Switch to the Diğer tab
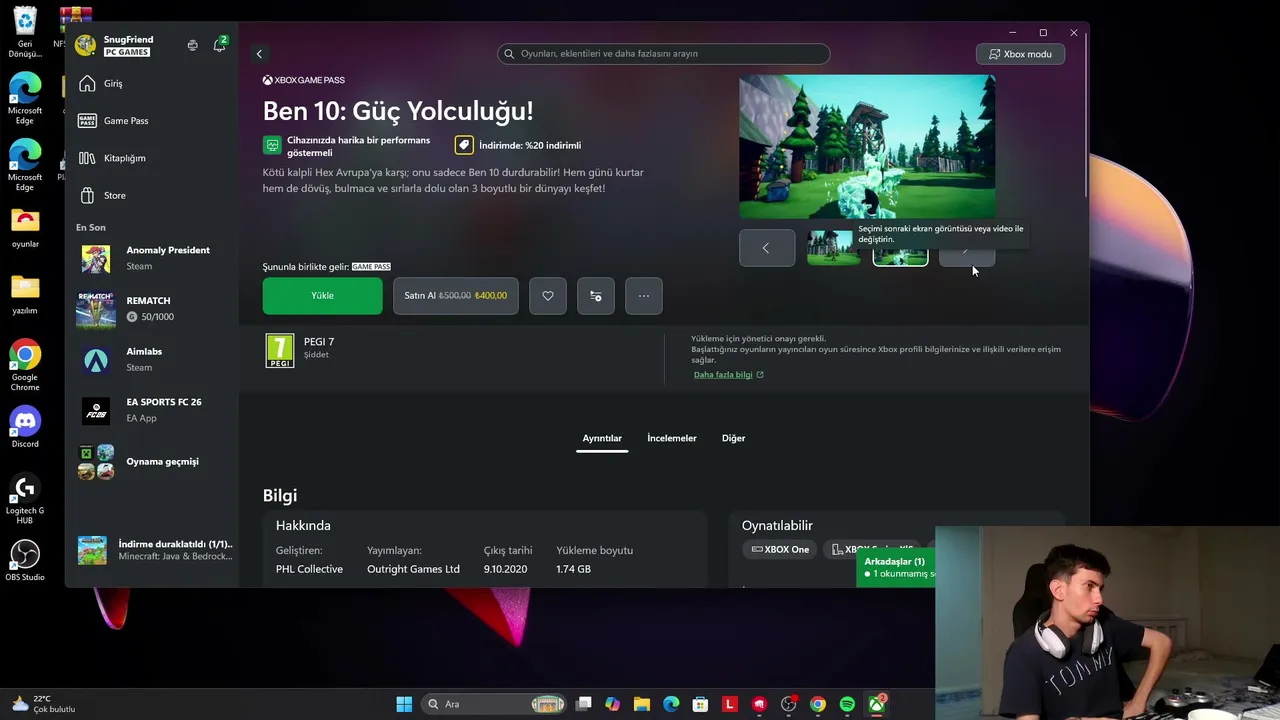 pyautogui.click(x=734, y=438)
